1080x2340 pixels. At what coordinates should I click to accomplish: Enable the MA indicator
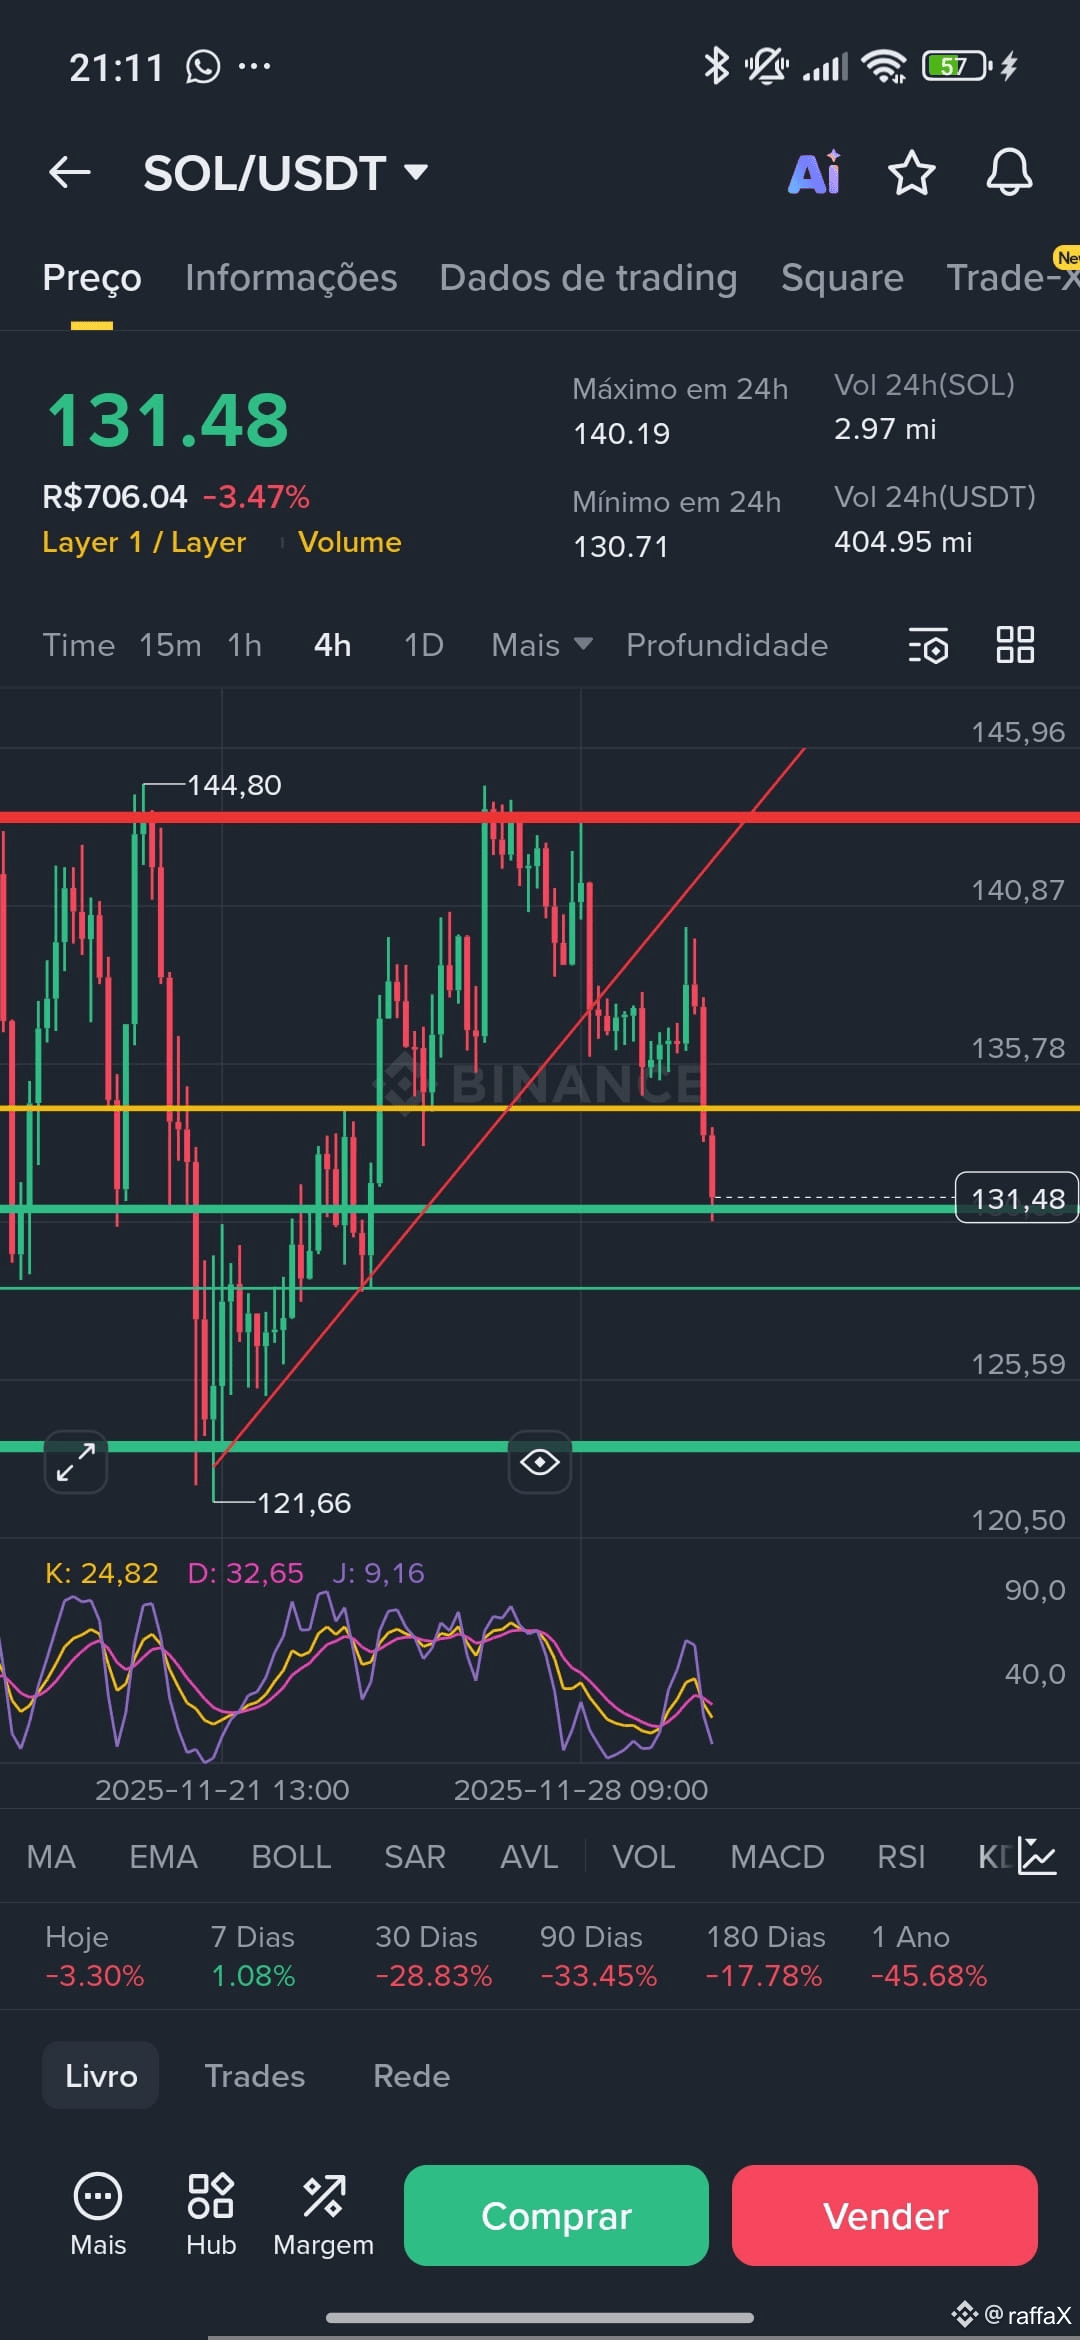[51, 1857]
